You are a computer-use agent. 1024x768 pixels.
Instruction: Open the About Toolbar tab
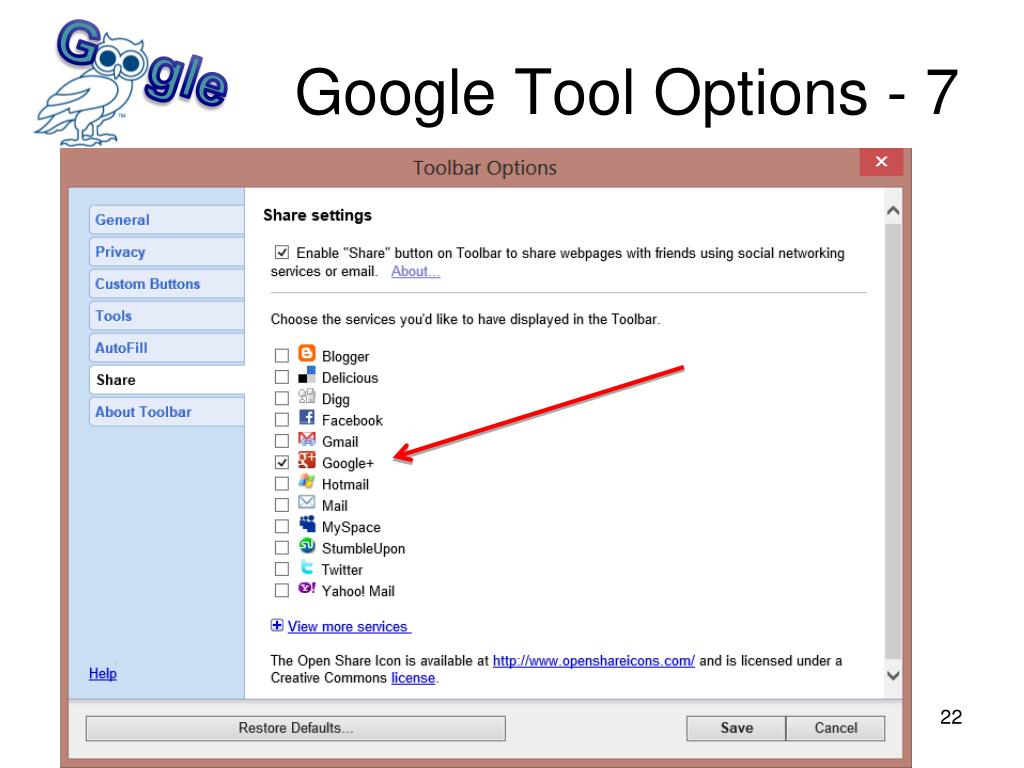pos(167,412)
